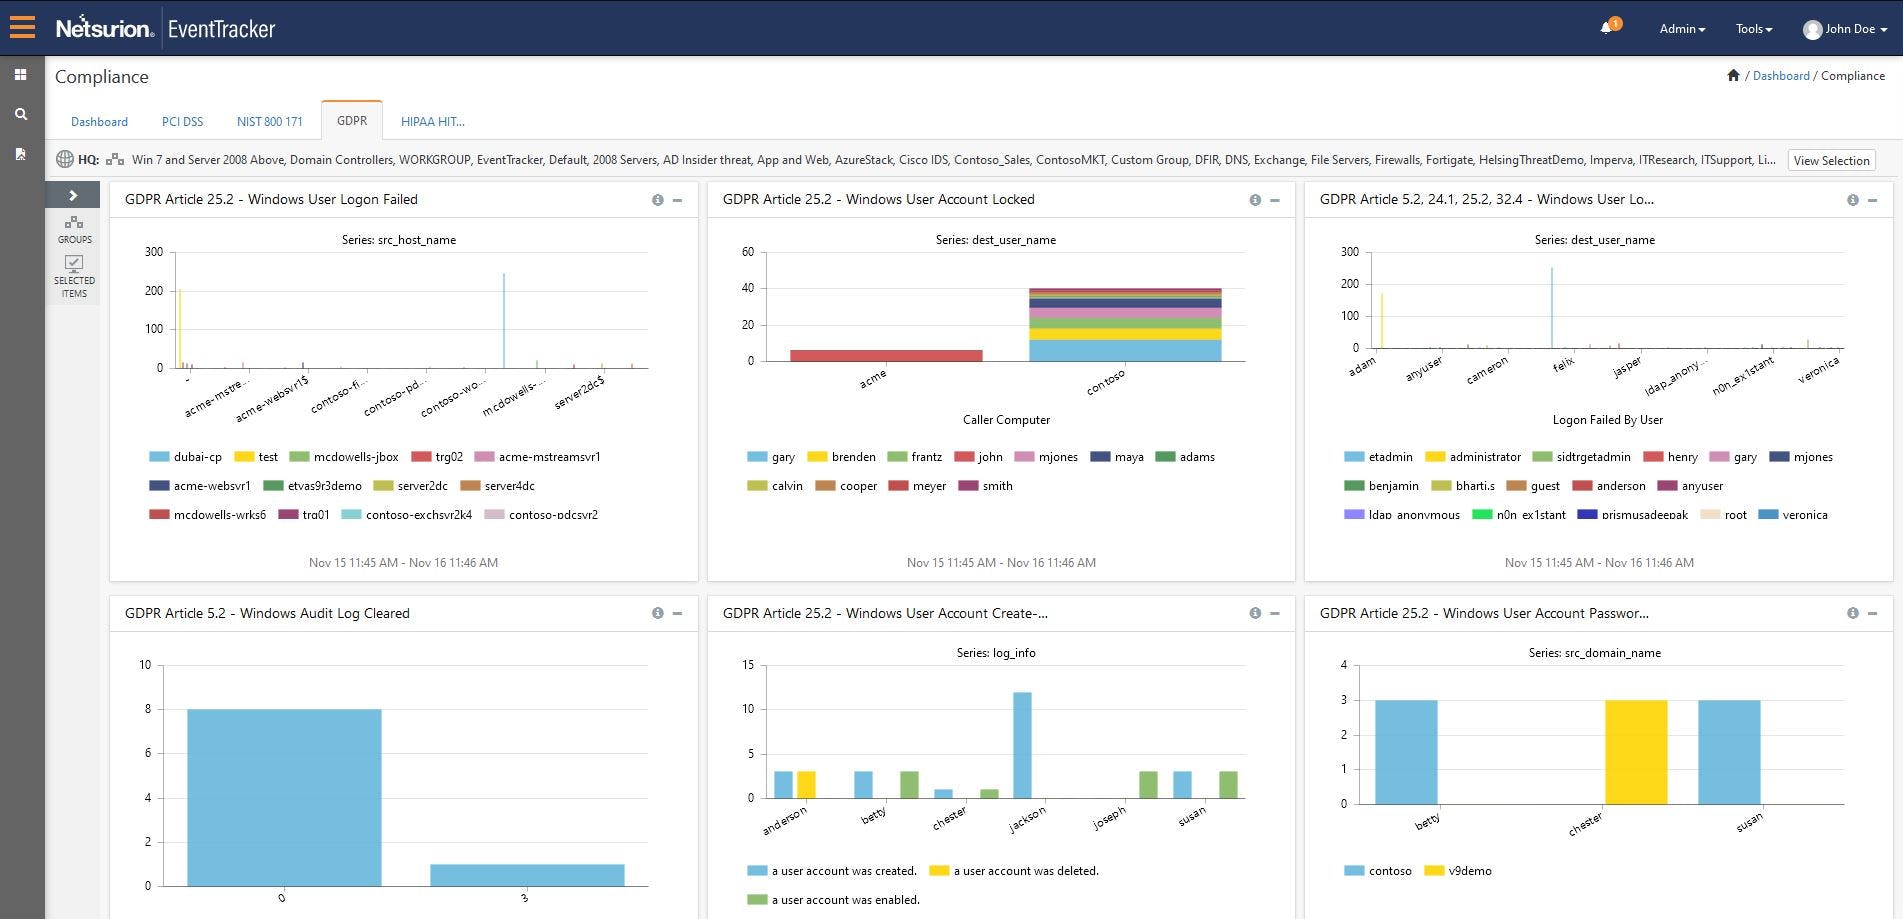Click the Netsurion EventTracker logo
This screenshot has height=919, width=1903.
[x=165, y=28]
